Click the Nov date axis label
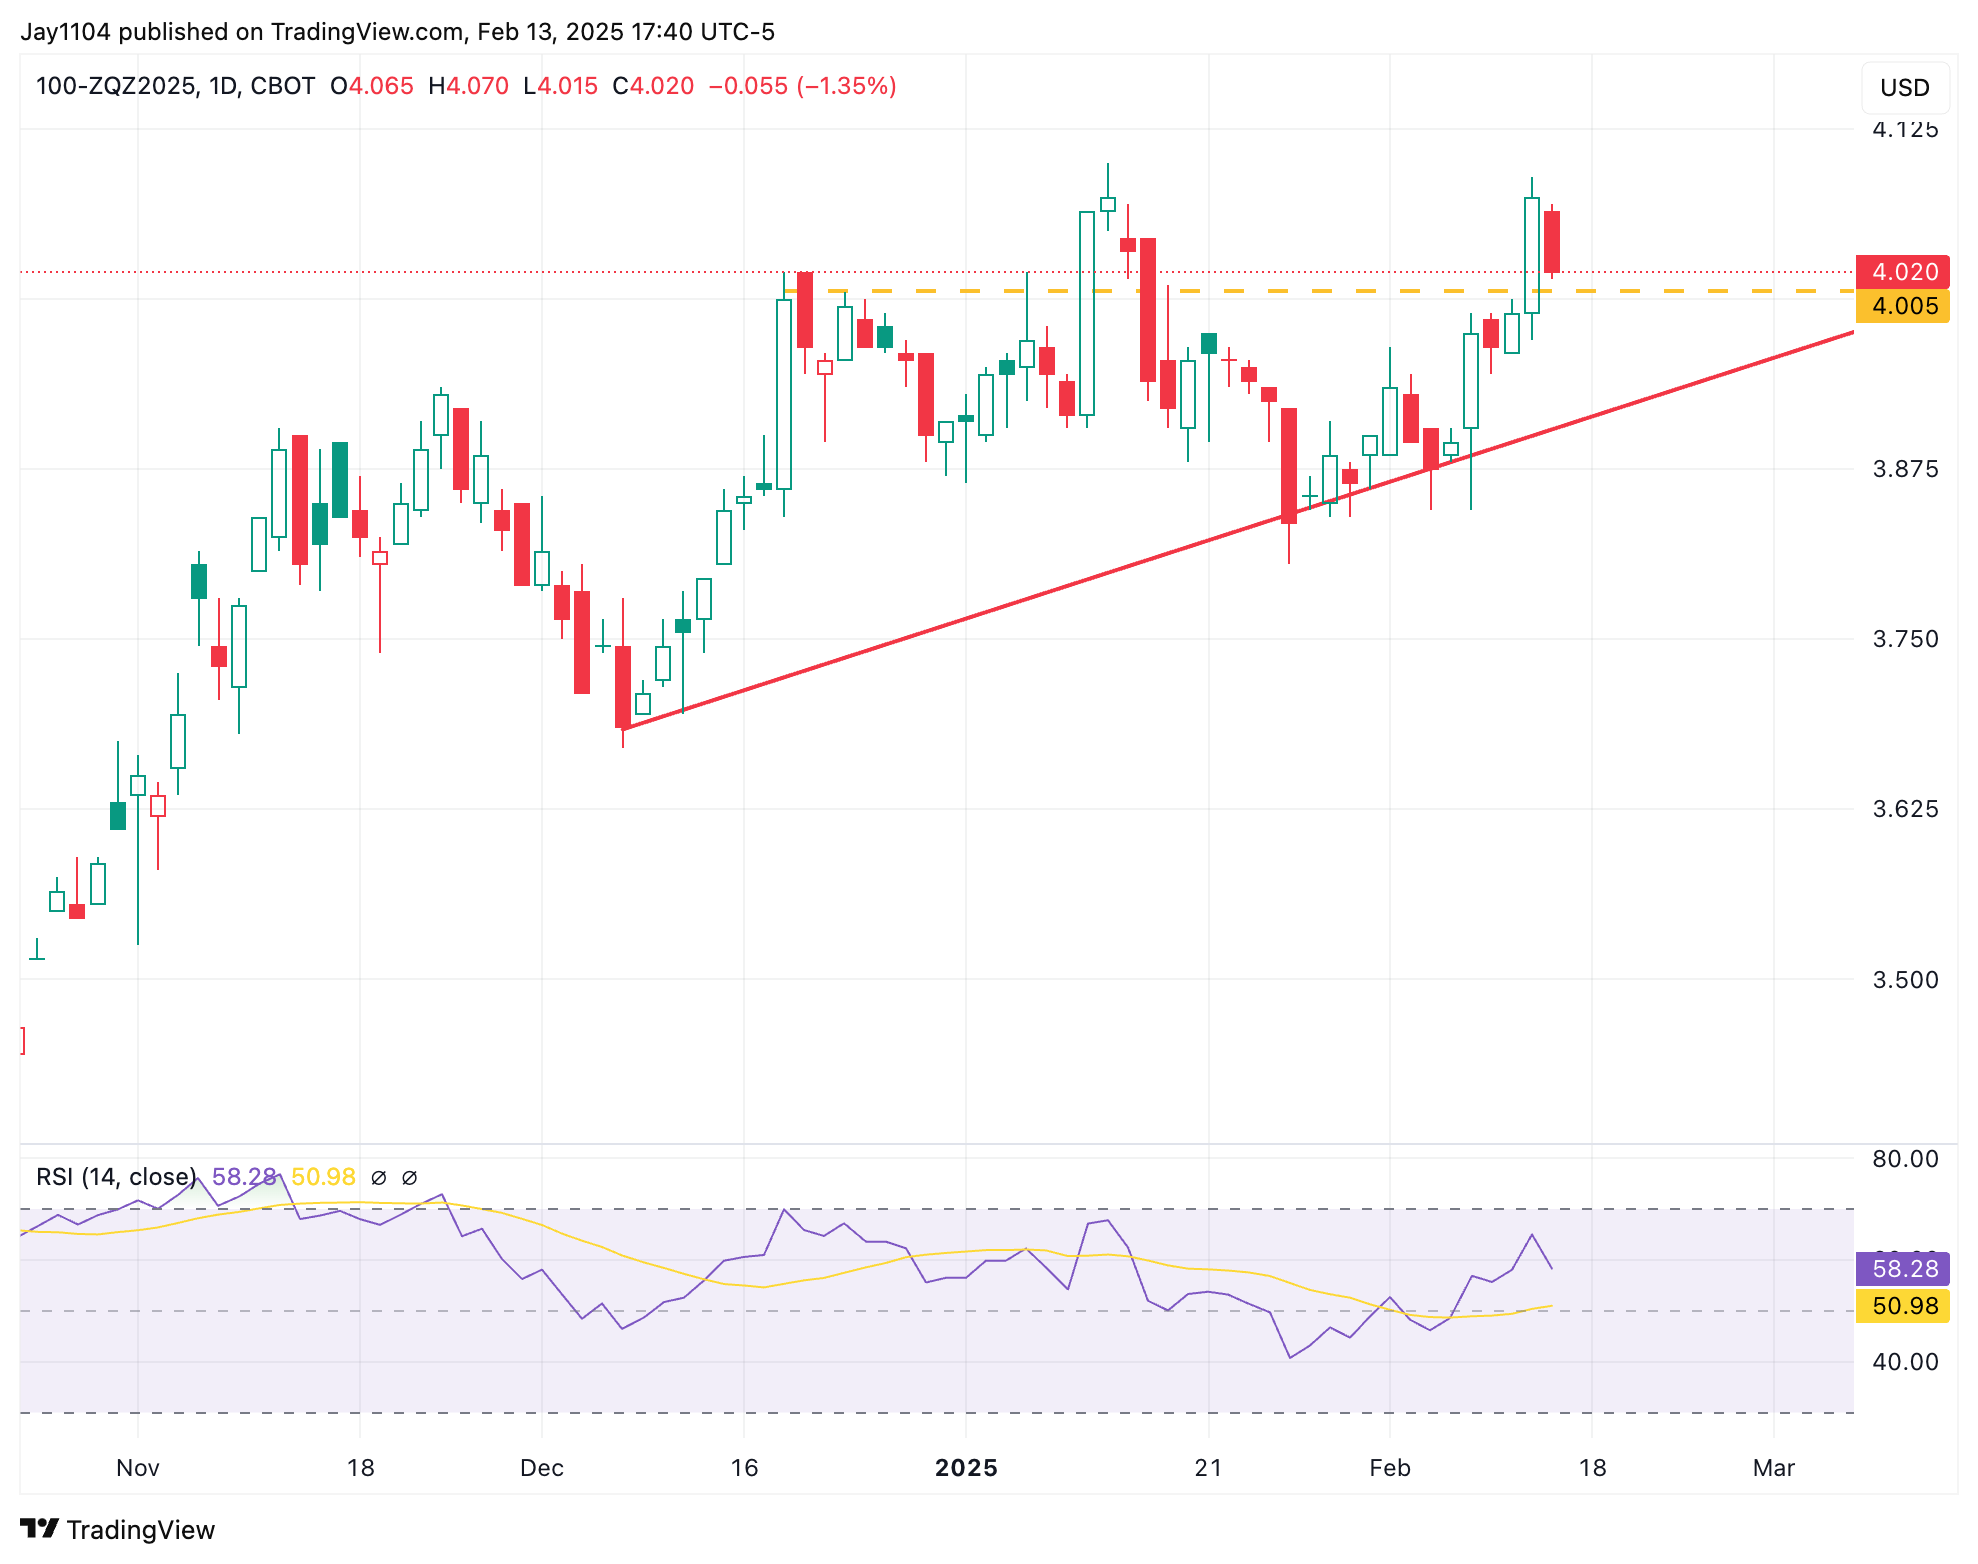 (x=138, y=1468)
